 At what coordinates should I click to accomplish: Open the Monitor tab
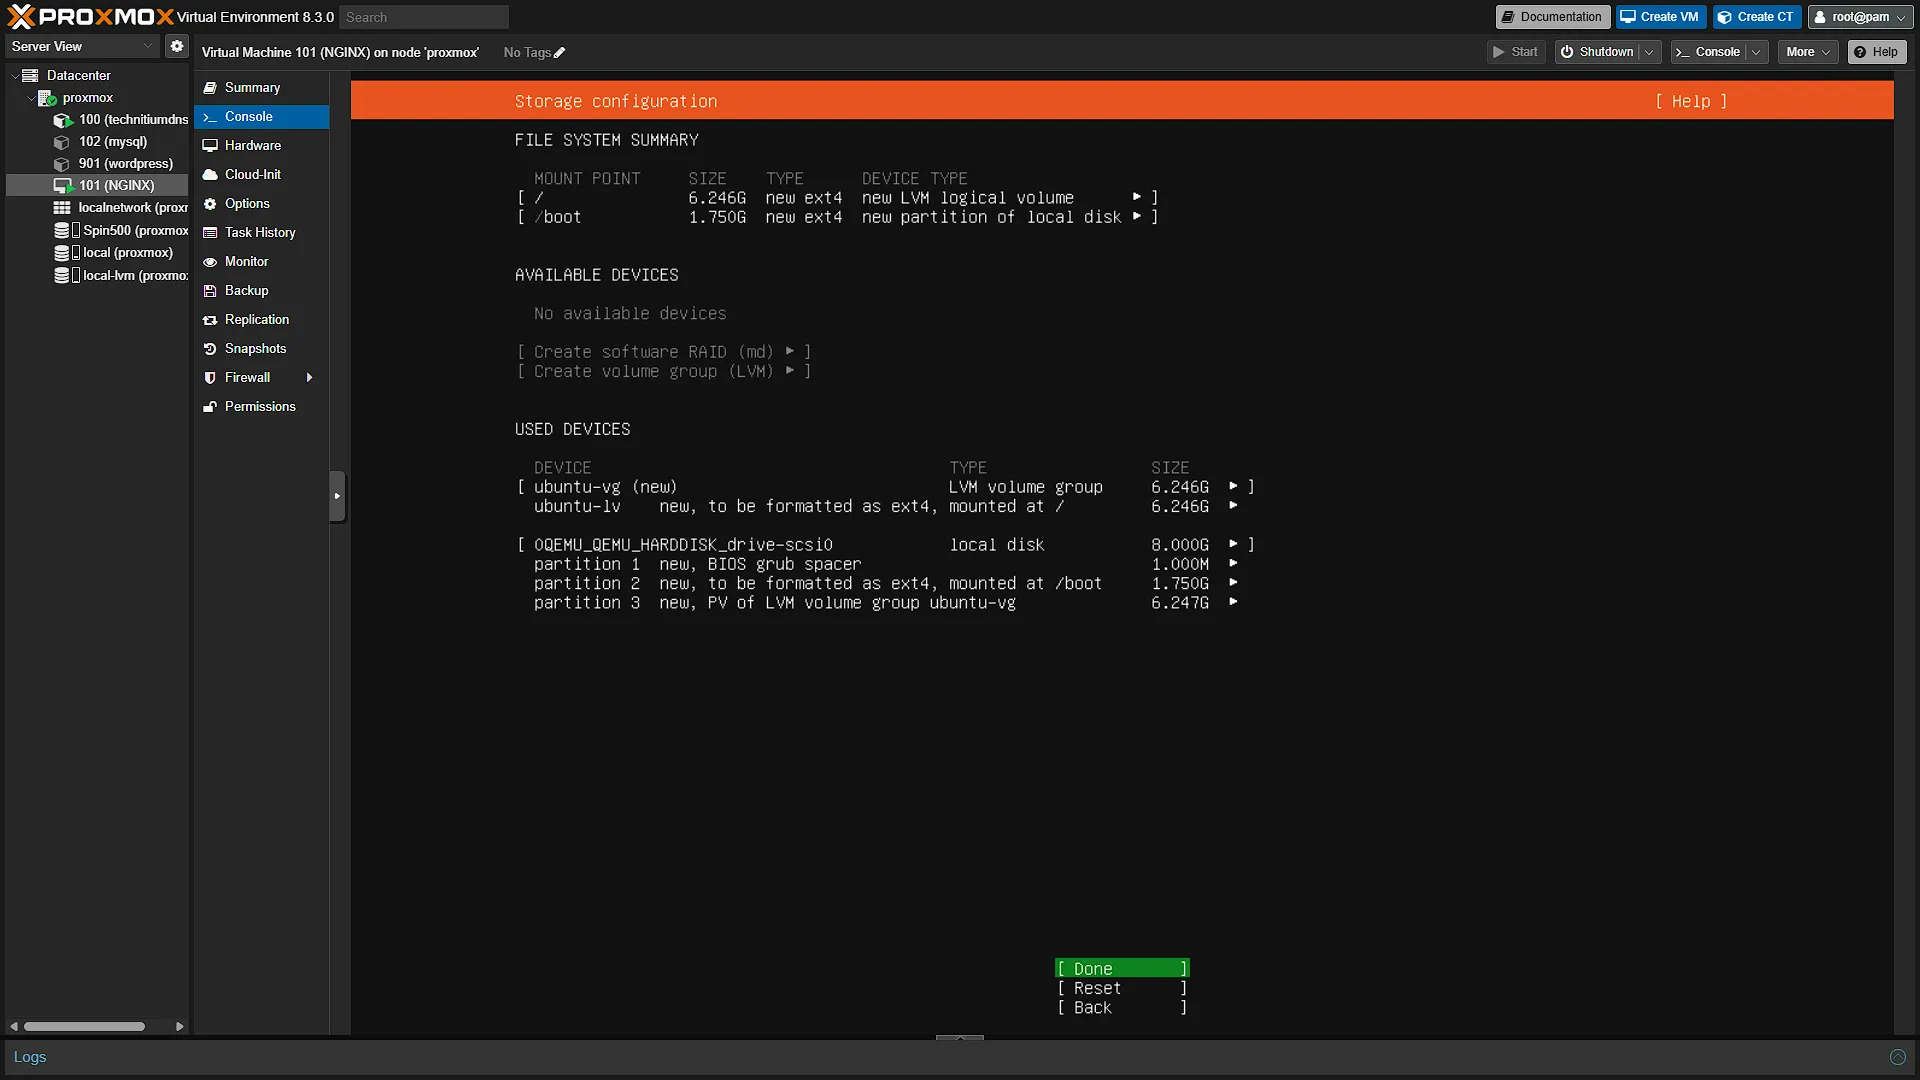(261, 262)
